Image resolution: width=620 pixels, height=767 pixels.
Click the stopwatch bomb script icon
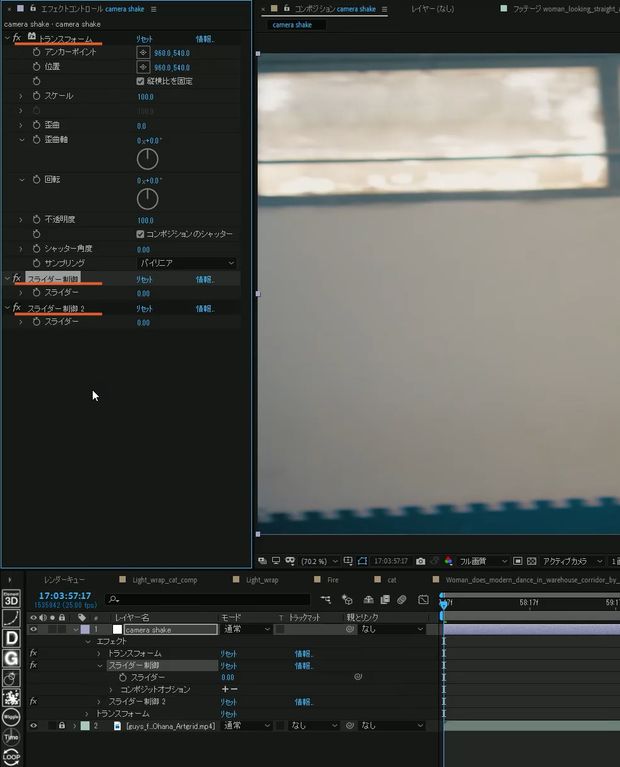point(11,678)
